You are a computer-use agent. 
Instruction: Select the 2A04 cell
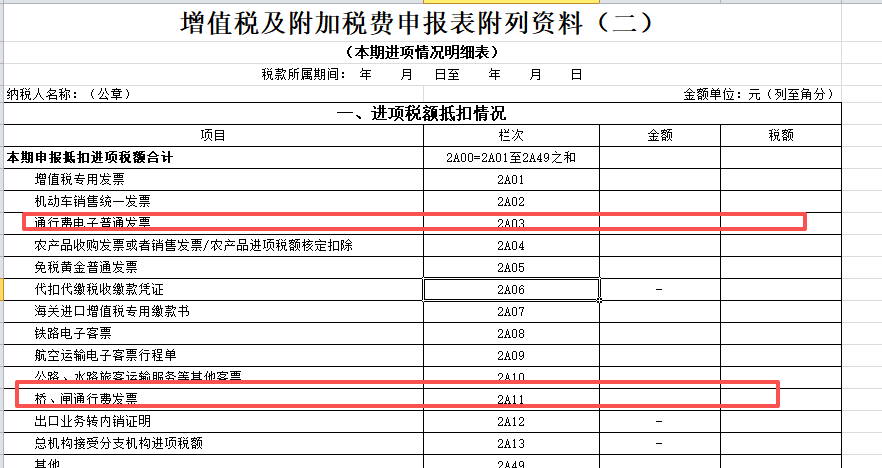511,245
